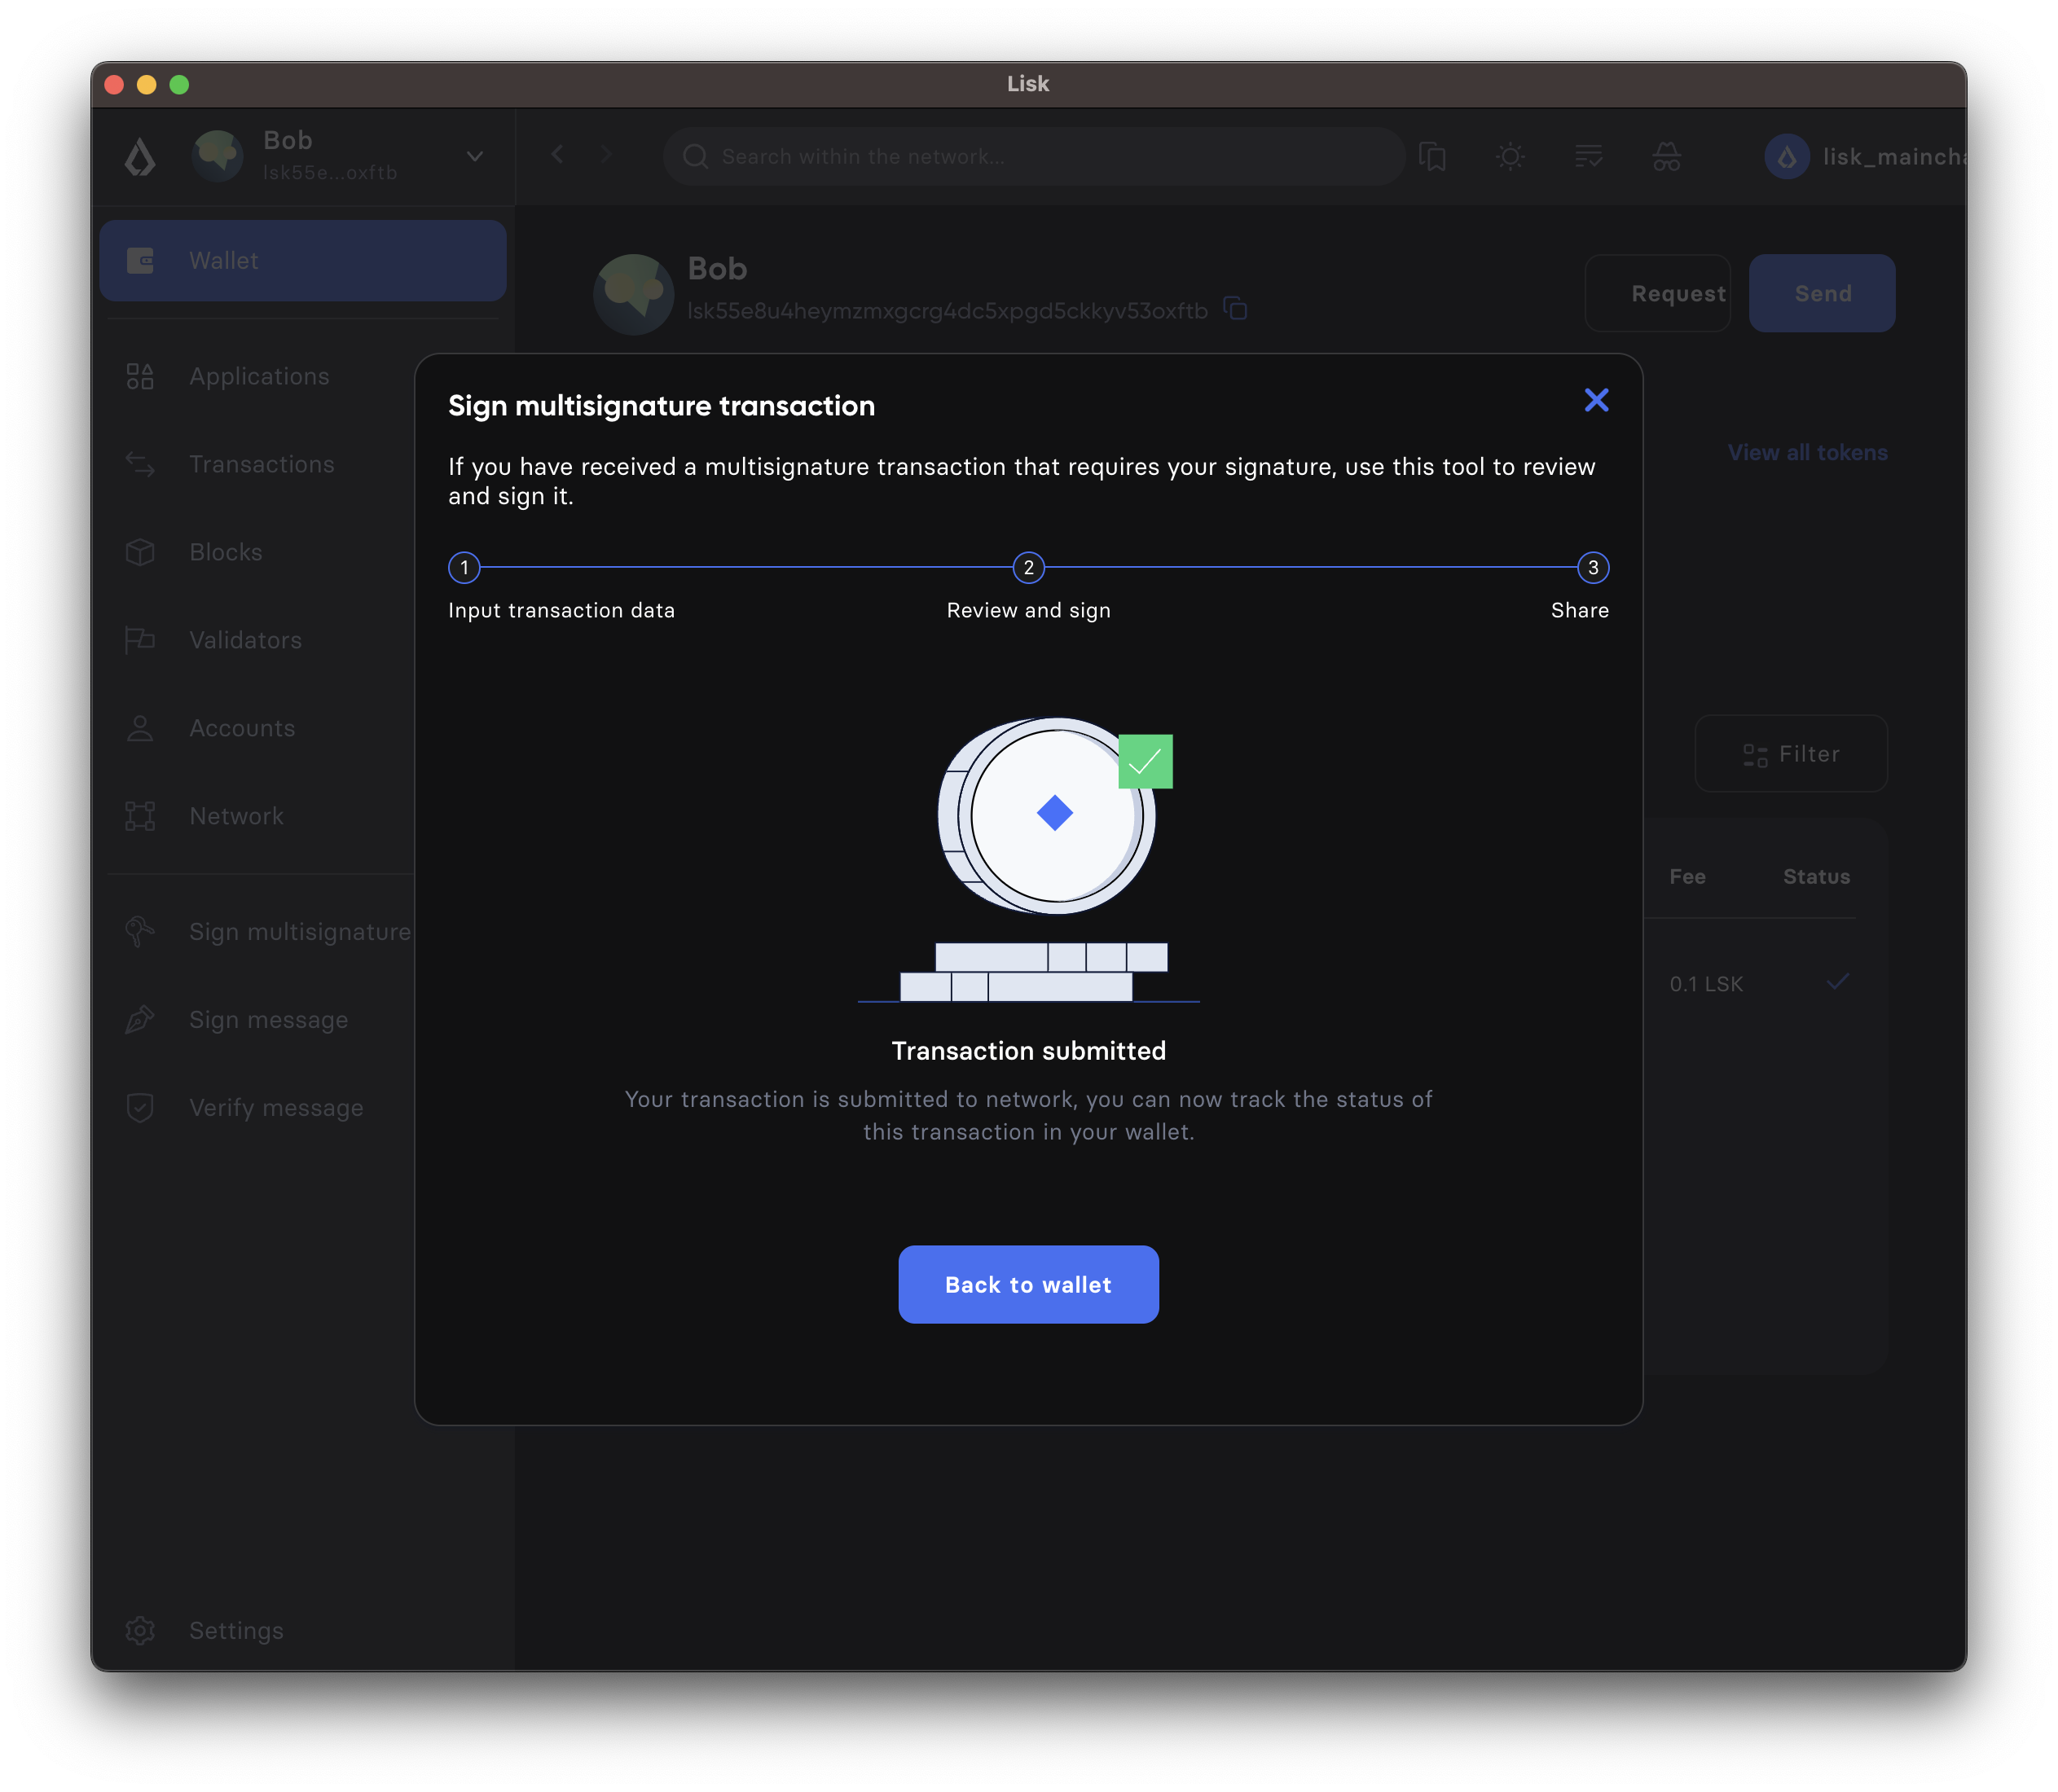Open Applications in the sidebar
This screenshot has width=2058, height=1792.
(x=258, y=377)
